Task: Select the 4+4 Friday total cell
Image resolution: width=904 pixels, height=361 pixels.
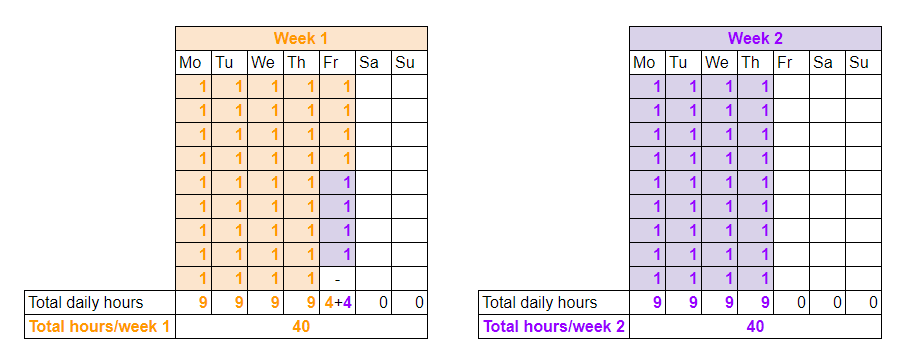Action: [x=337, y=303]
